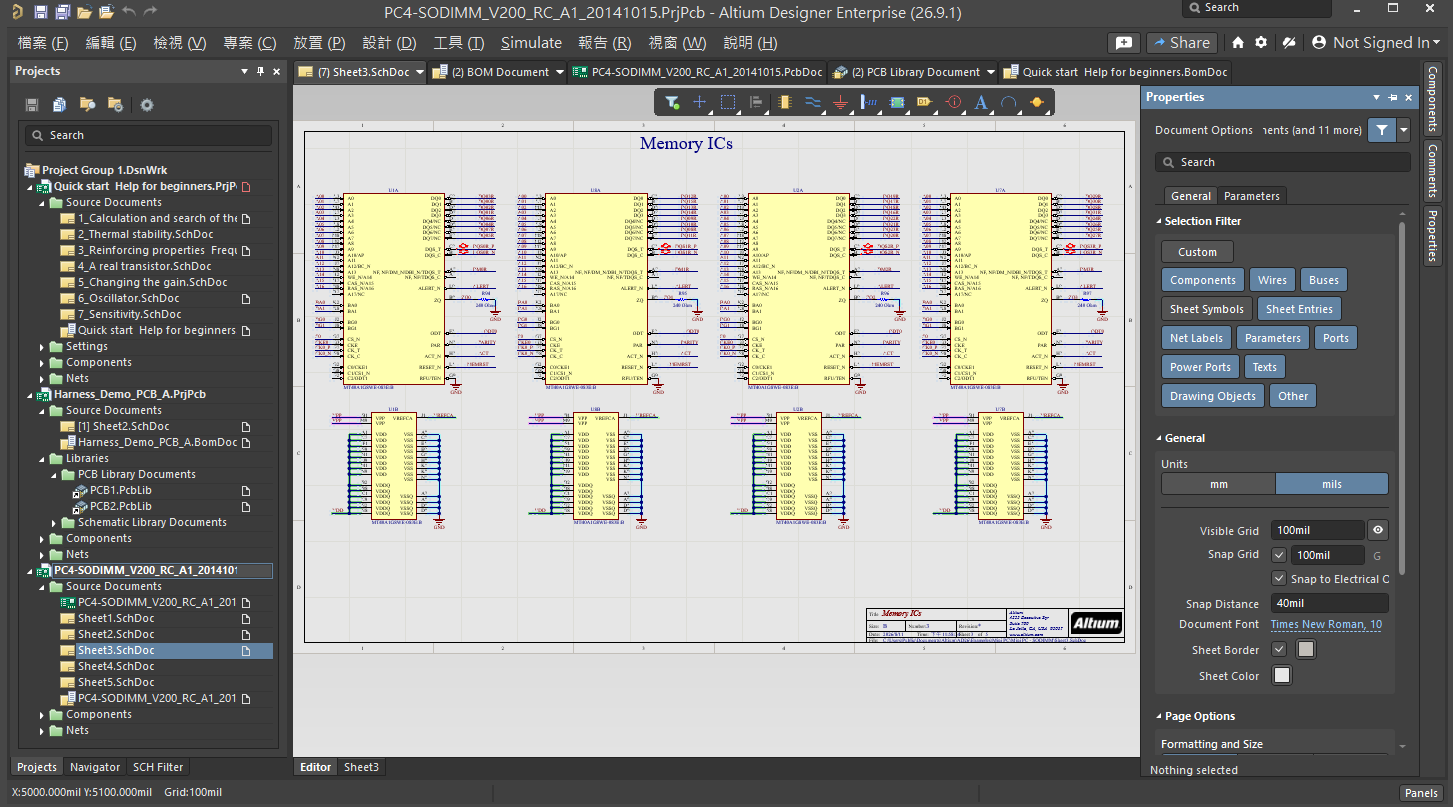
Task: Collapse the Libraries folder in Harness project
Action: point(42,459)
